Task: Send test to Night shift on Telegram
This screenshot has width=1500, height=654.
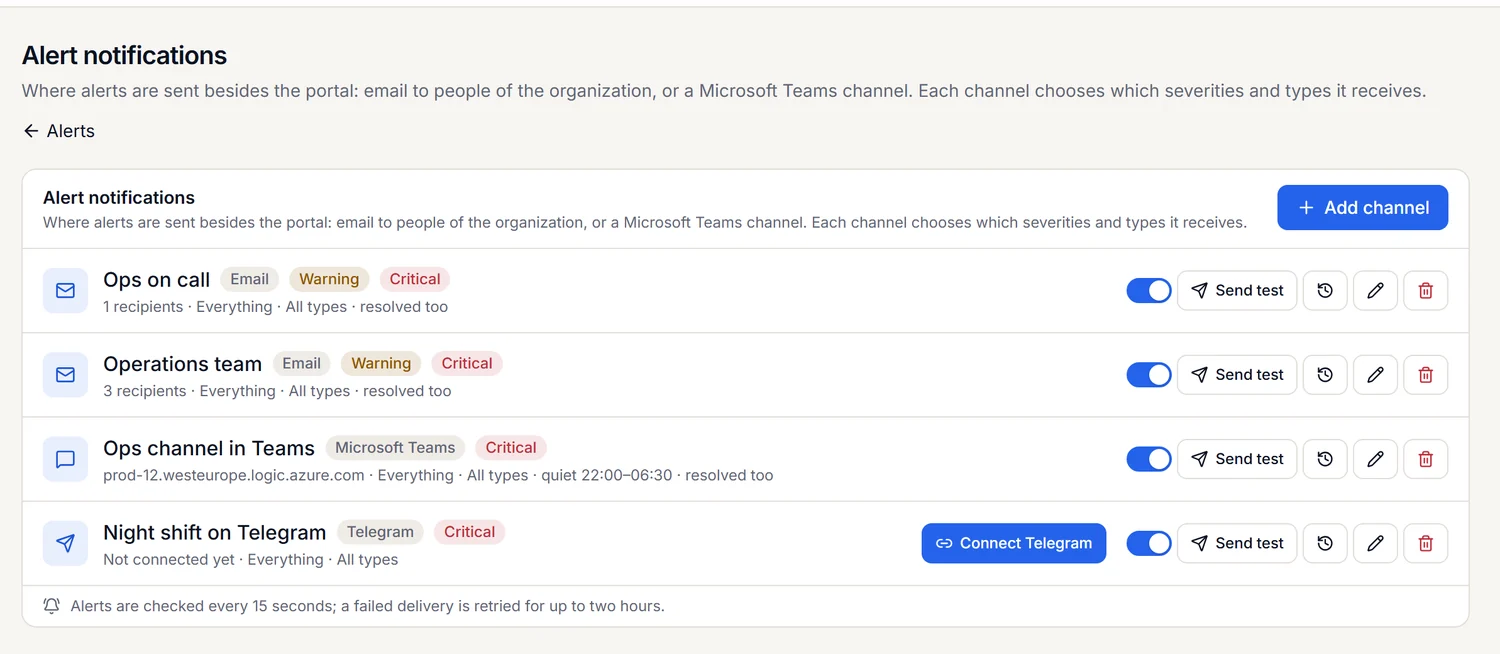Action: click(x=1237, y=543)
